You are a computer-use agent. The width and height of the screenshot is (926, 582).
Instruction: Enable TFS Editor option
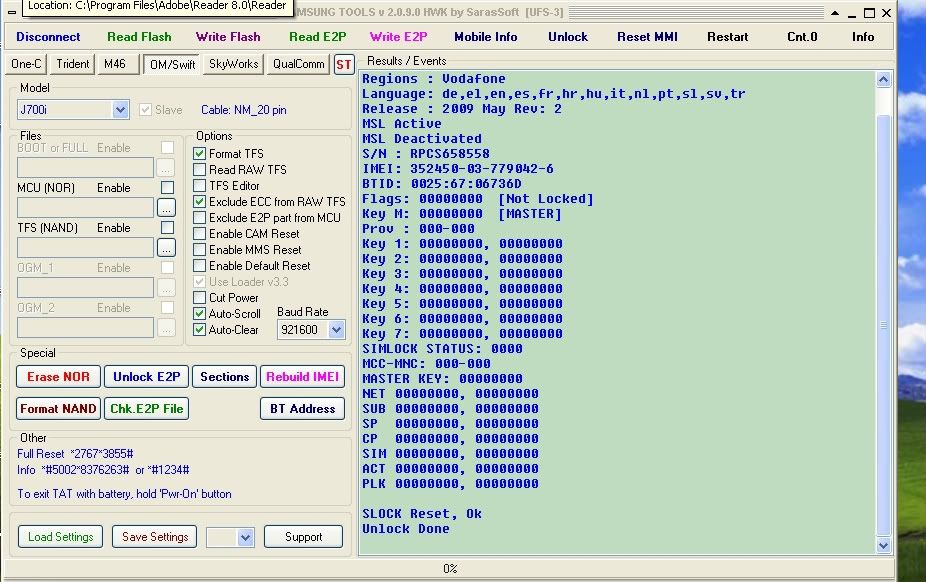pyautogui.click(x=200, y=185)
